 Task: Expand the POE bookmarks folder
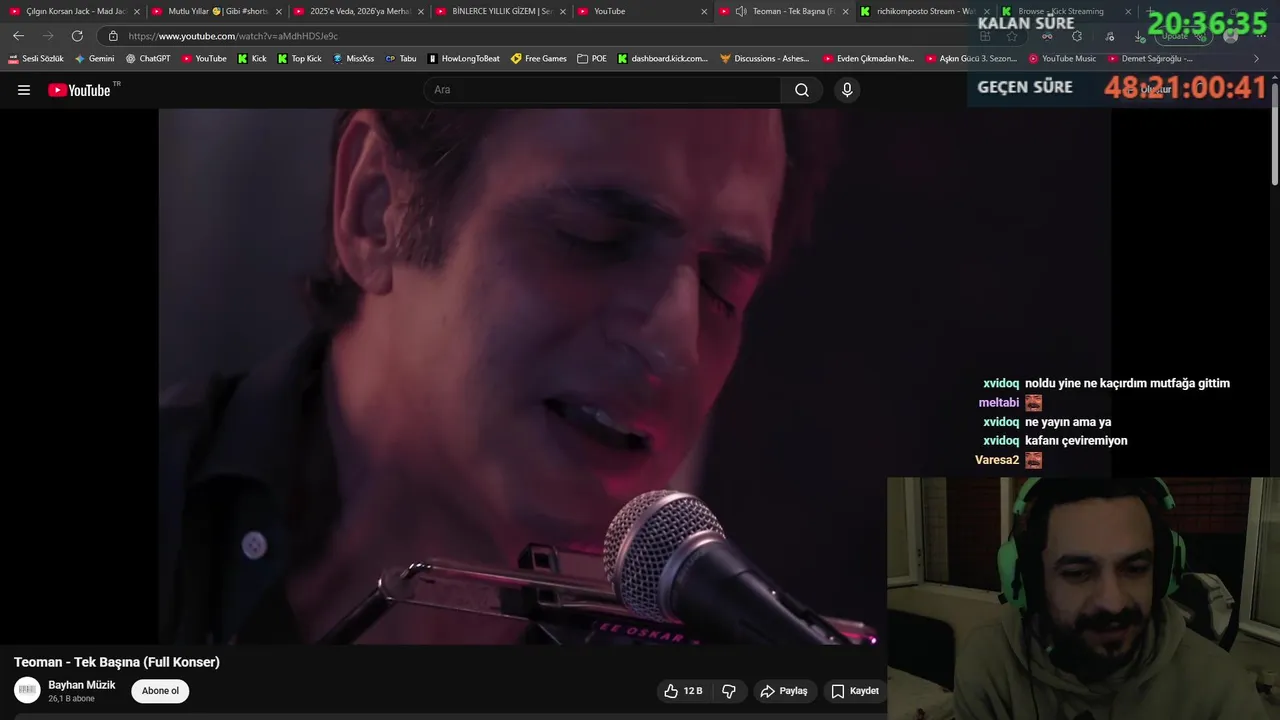pyautogui.click(x=592, y=58)
